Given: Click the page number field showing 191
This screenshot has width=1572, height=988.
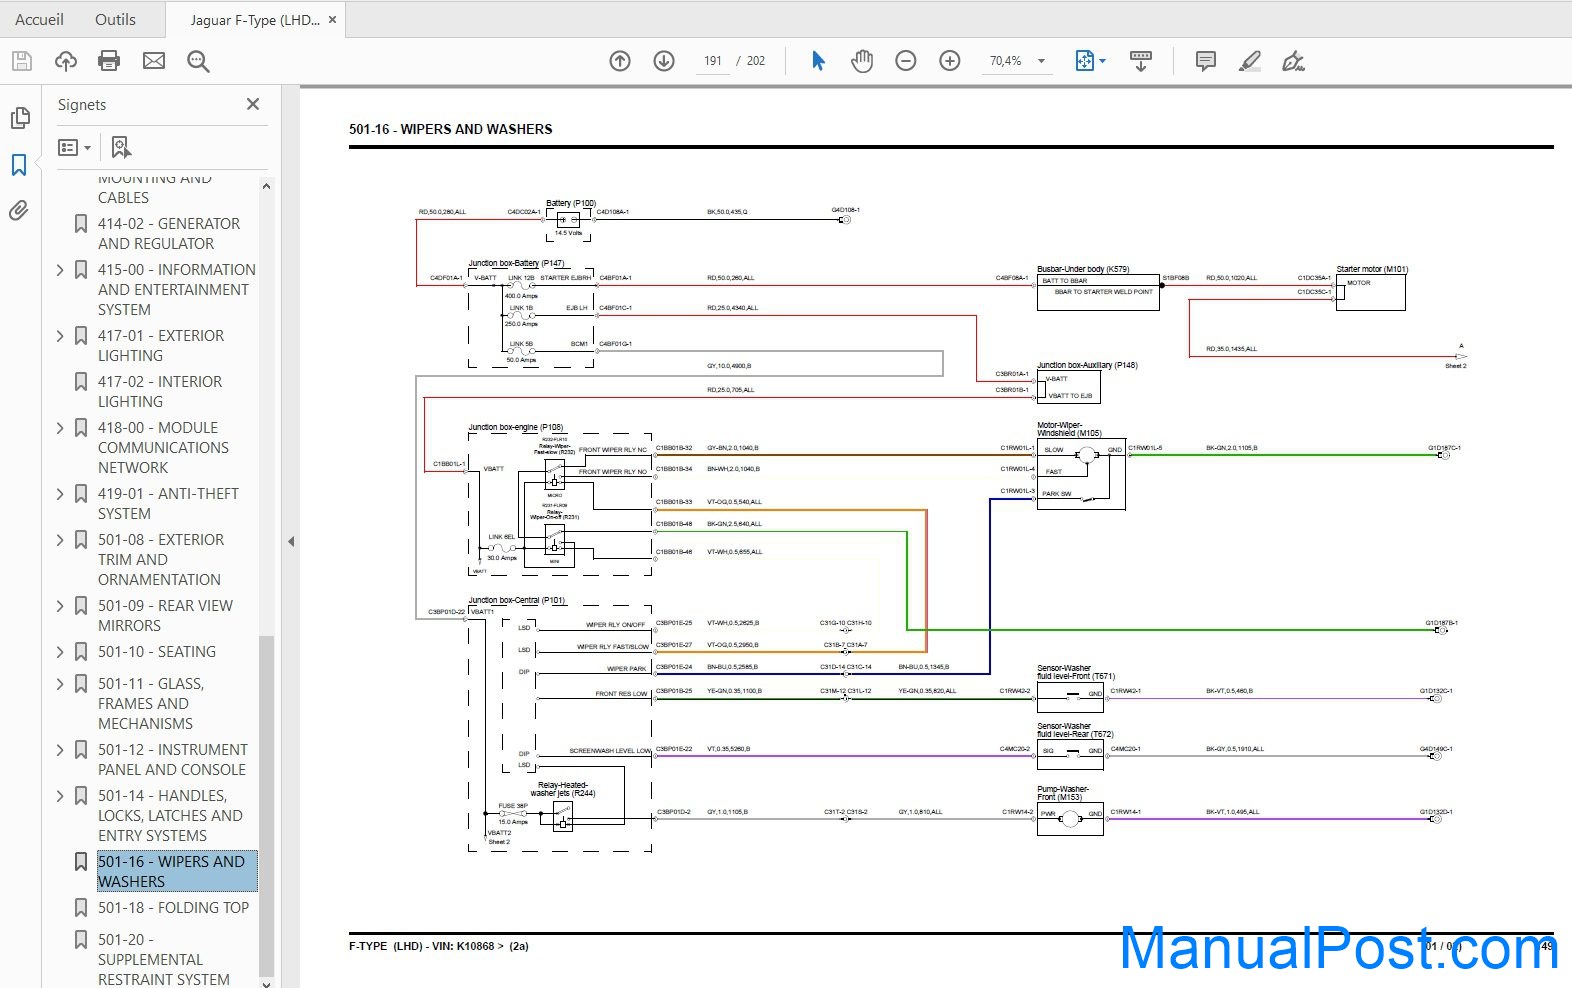Looking at the screenshot, I should pyautogui.click(x=713, y=61).
